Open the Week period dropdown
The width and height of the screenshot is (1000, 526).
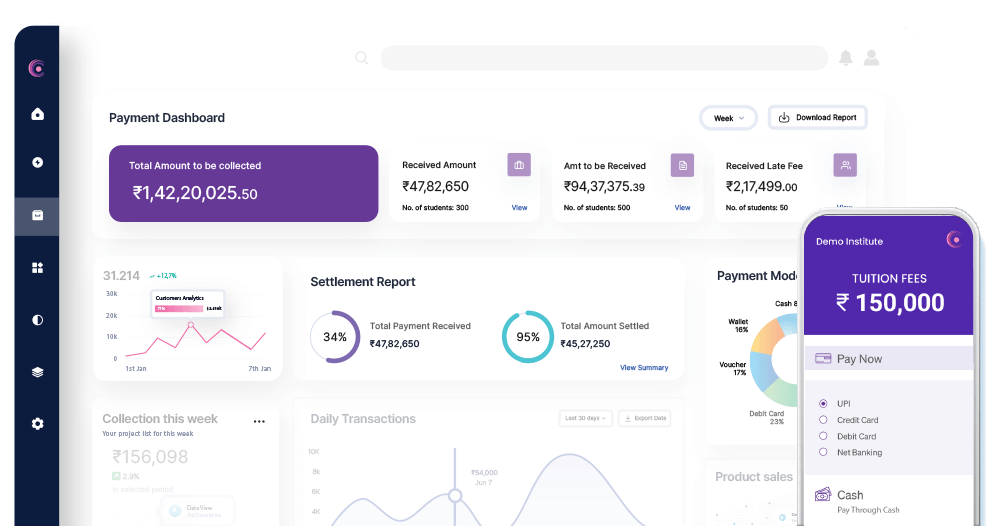[x=728, y=118]
